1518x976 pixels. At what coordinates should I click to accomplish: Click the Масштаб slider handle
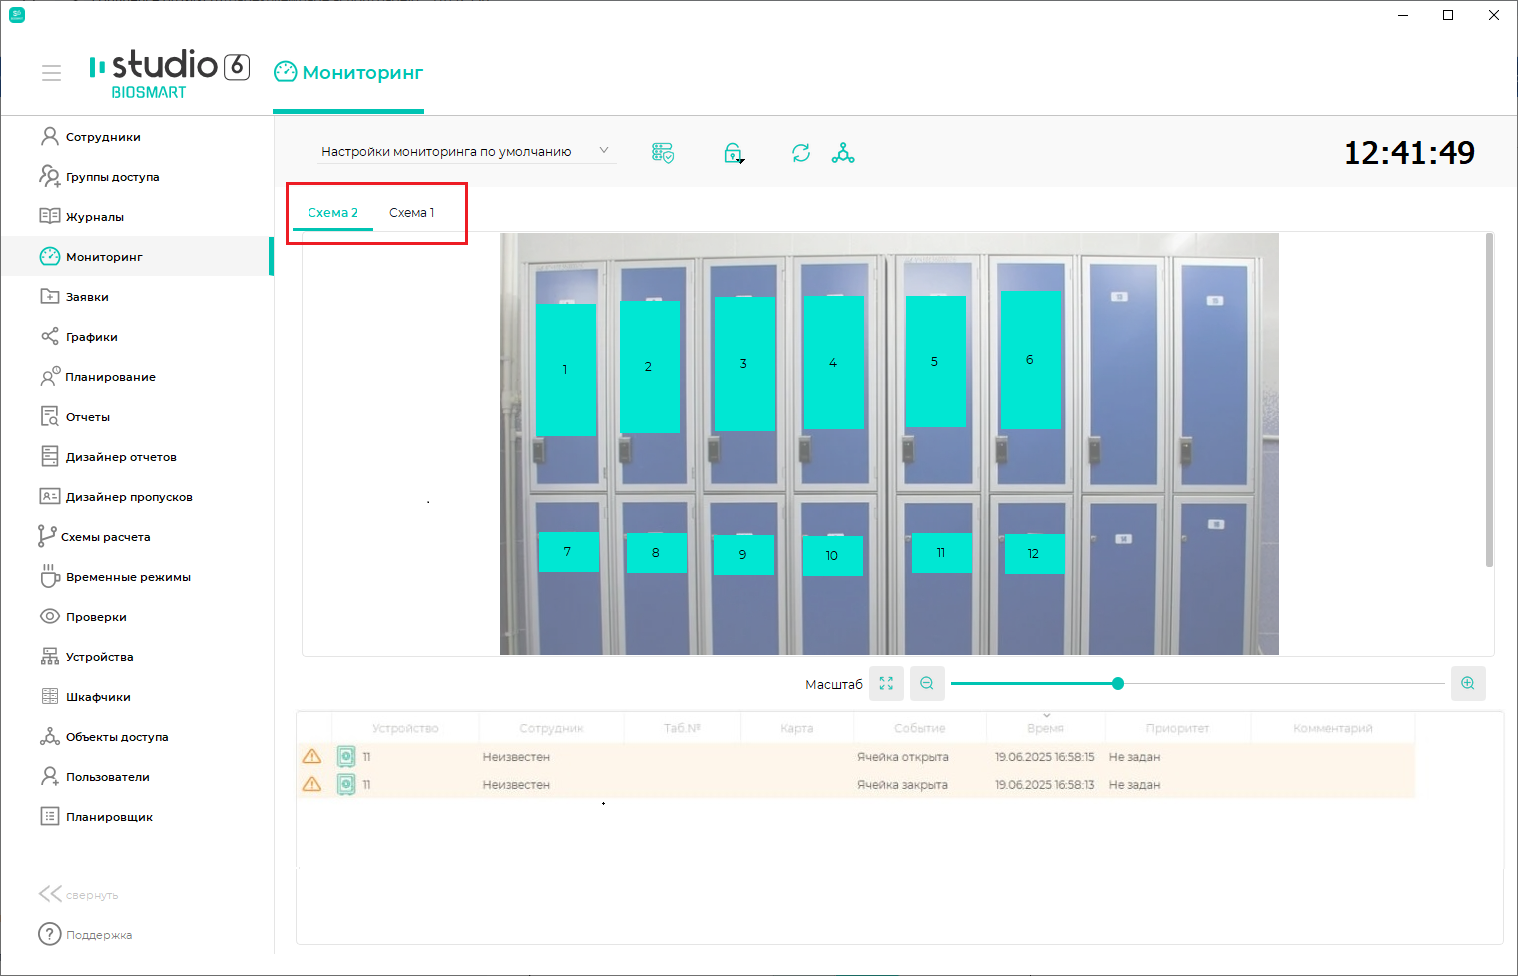pos(1118,683)
